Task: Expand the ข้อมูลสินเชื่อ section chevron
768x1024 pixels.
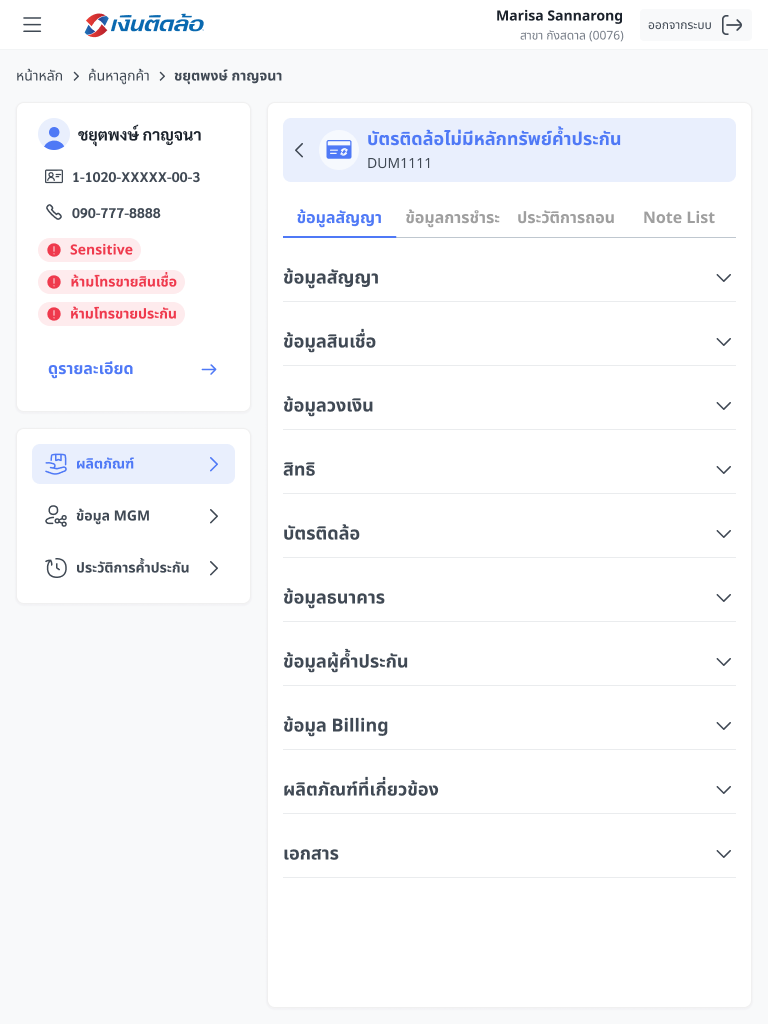Action: click(x=724, y=342)
